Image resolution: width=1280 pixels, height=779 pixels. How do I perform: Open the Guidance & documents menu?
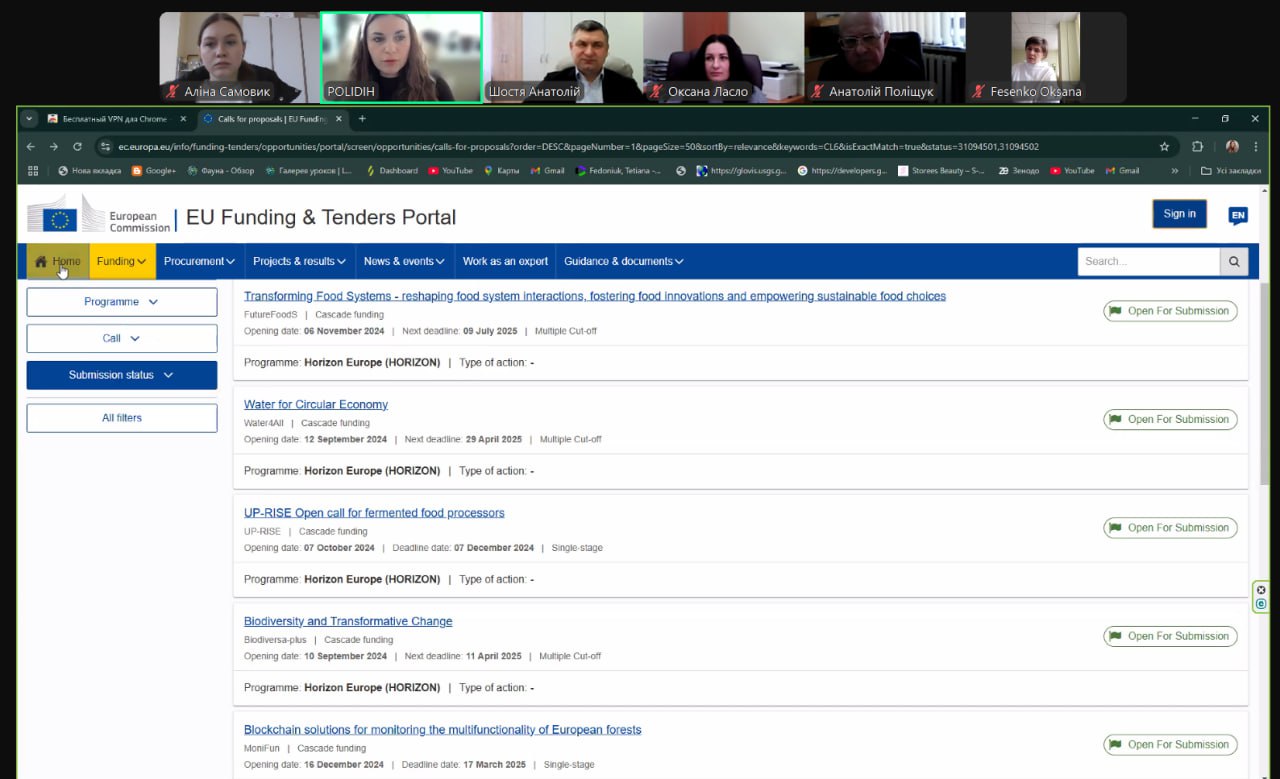pyautogui.click(x=624, y=261)
